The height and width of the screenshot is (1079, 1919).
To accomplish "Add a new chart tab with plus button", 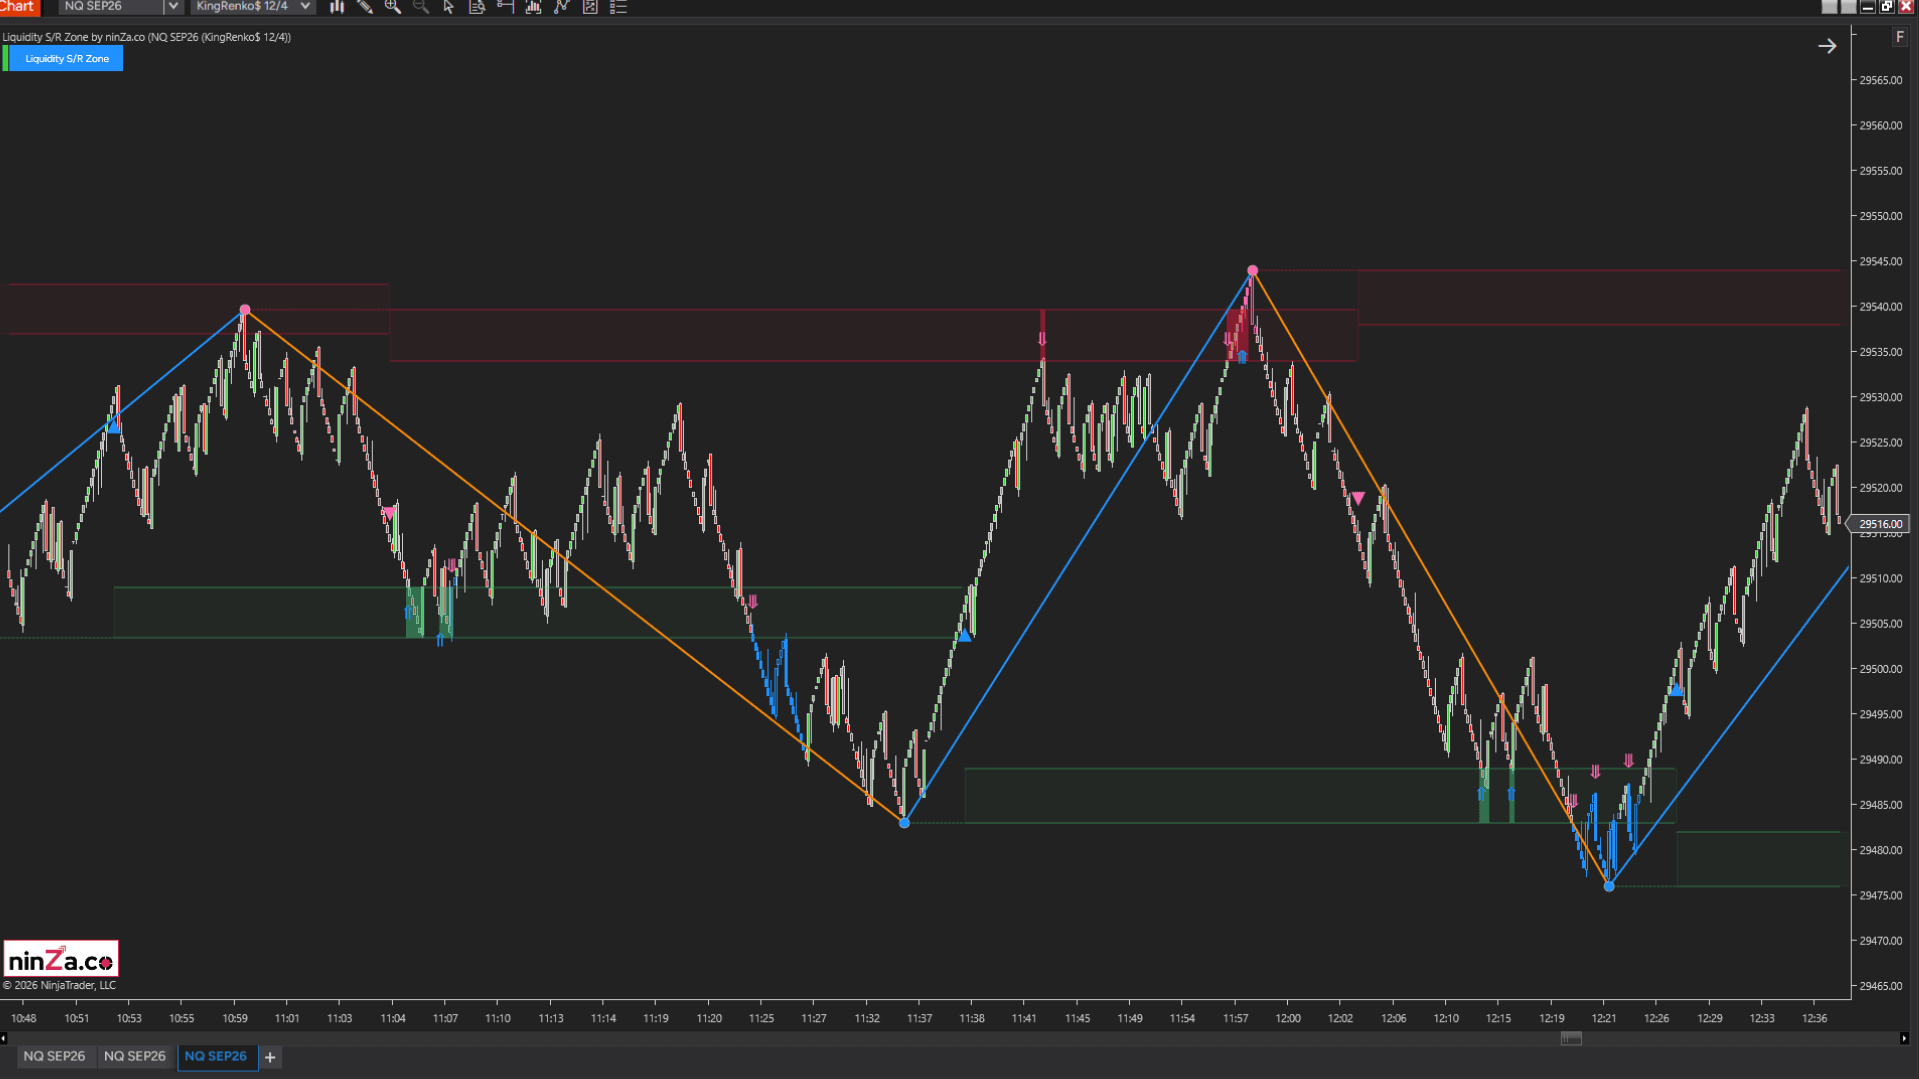I will [270, 1057].
